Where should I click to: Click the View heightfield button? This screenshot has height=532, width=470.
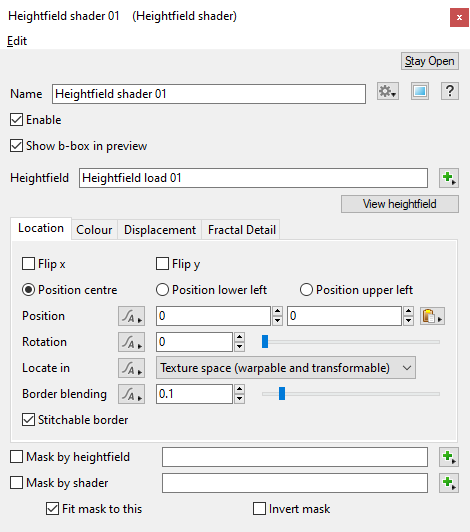400,204
